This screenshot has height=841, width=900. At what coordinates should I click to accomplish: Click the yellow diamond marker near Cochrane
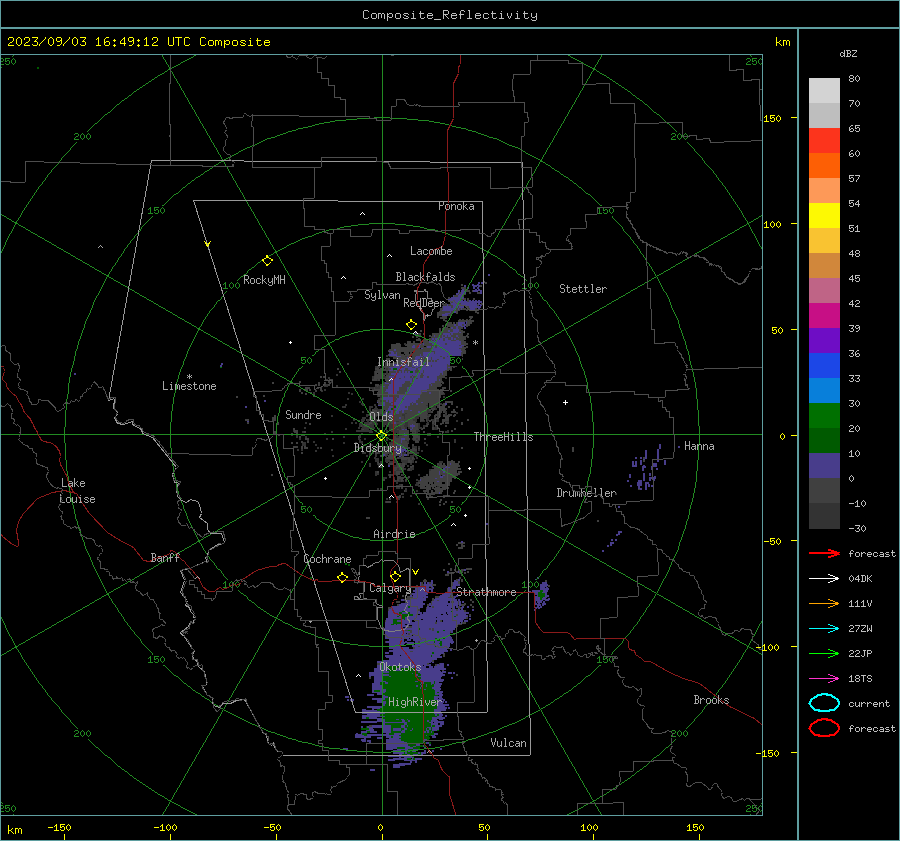343,578
